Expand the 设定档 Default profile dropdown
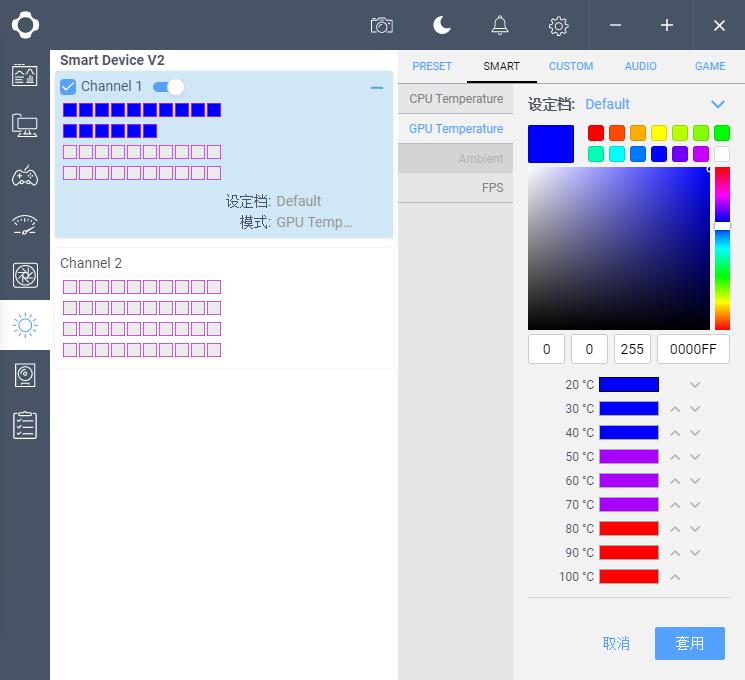This screenshot has width=745, height=680. pos(717,104)
